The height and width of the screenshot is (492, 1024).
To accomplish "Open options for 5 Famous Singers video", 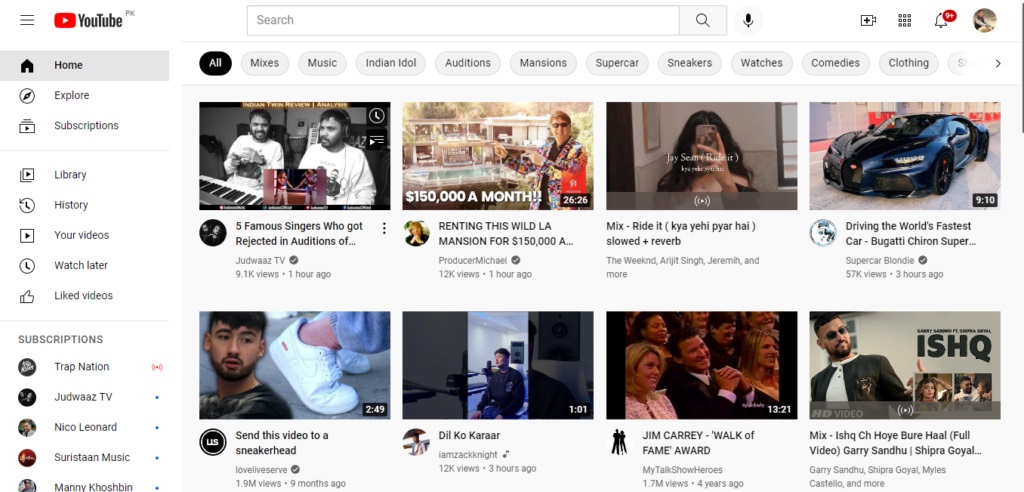I will [384, 228].
